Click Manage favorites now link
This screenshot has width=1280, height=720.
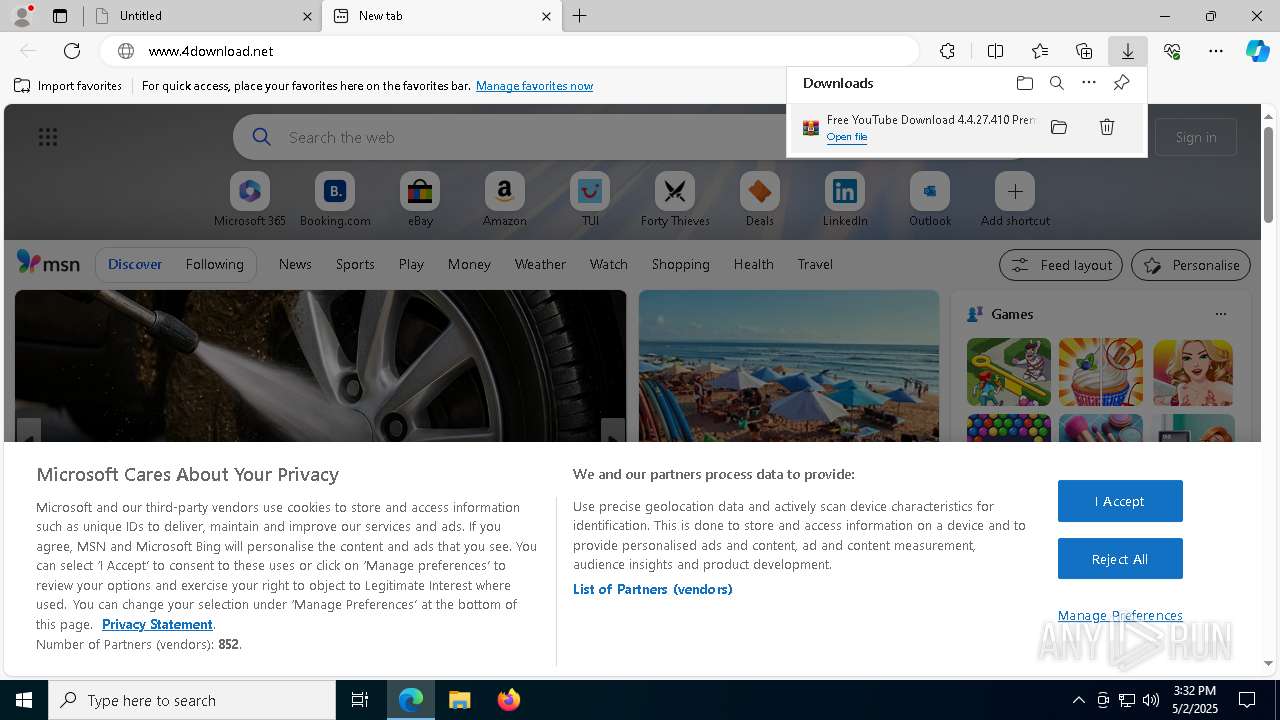(534, 86)
